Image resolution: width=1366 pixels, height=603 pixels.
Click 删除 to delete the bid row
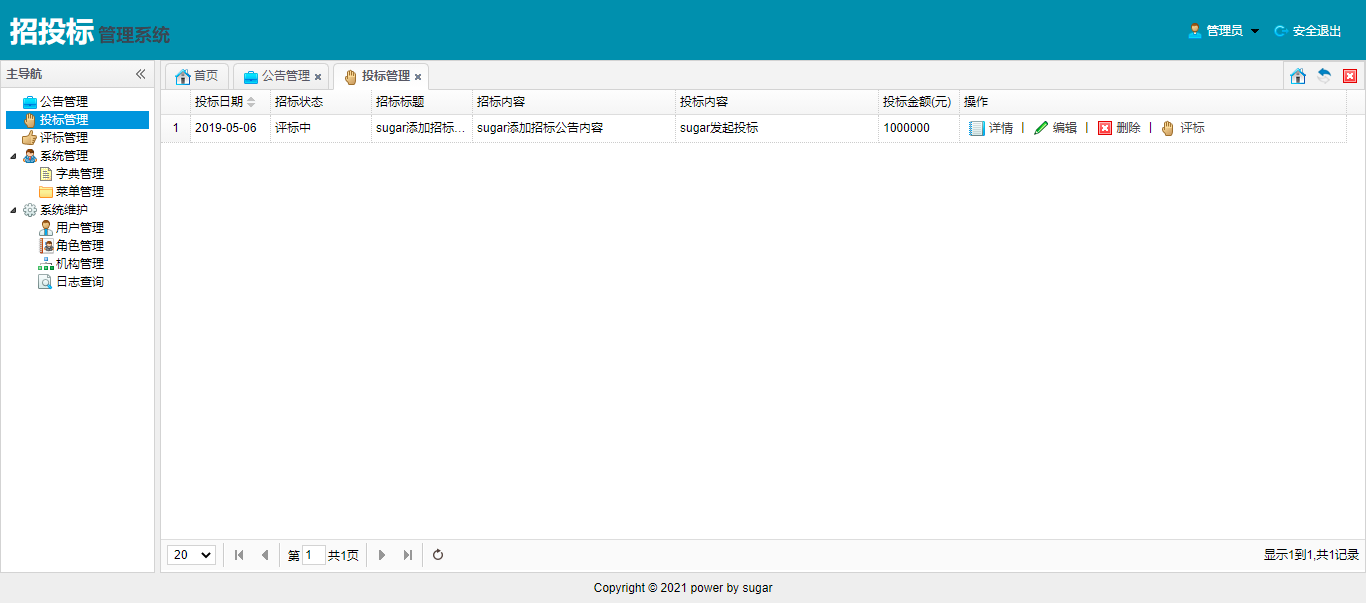coord(1119,128)
